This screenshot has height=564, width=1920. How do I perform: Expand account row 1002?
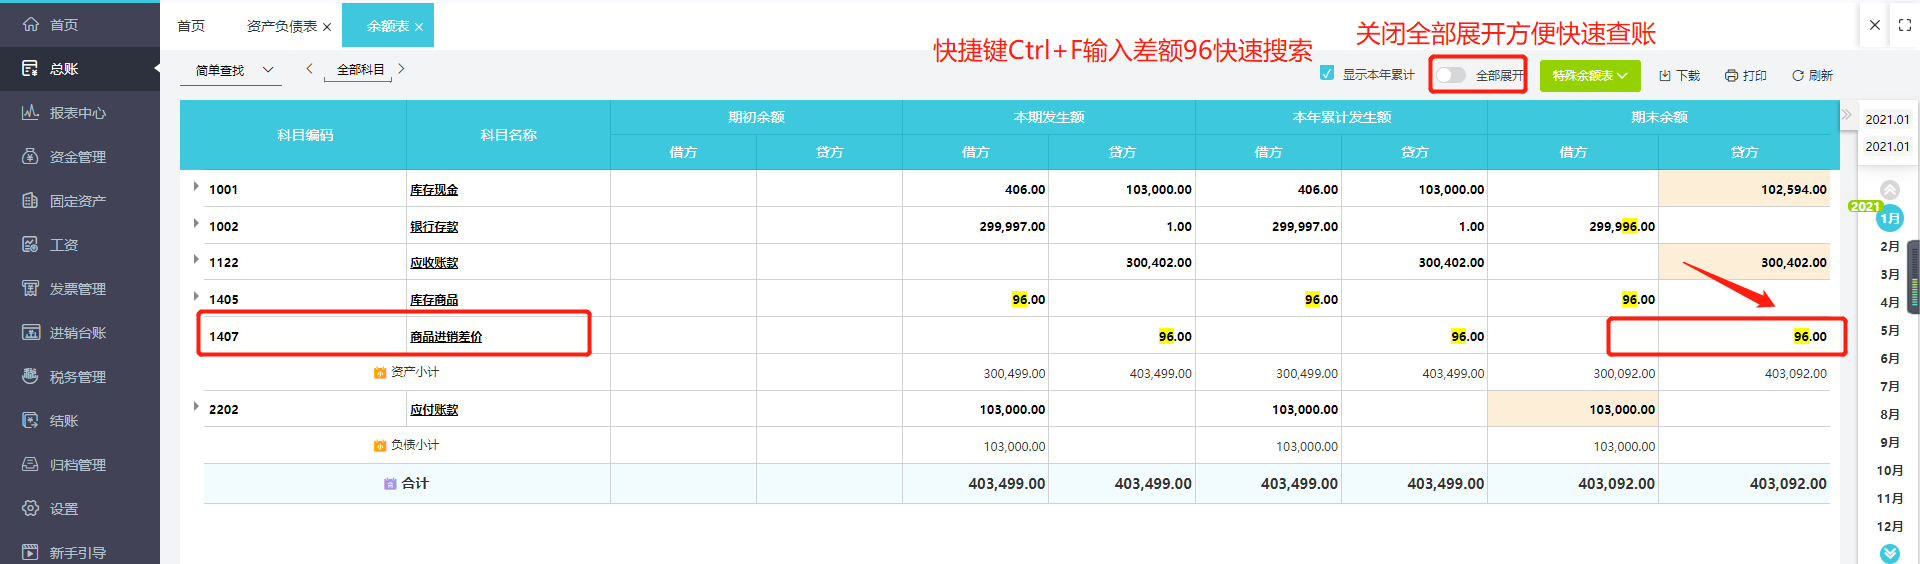tap(196, 223)
